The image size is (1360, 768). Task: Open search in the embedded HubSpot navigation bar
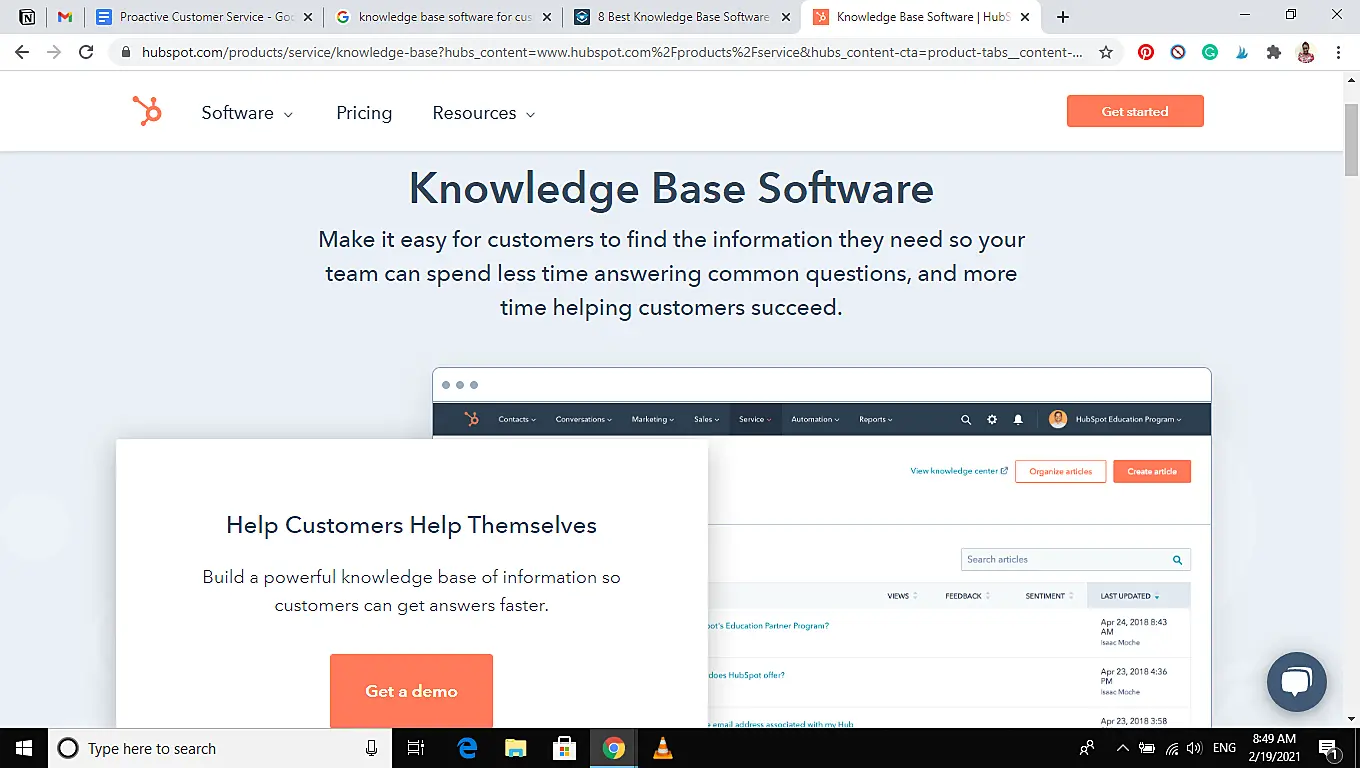[x=965, y=419]
